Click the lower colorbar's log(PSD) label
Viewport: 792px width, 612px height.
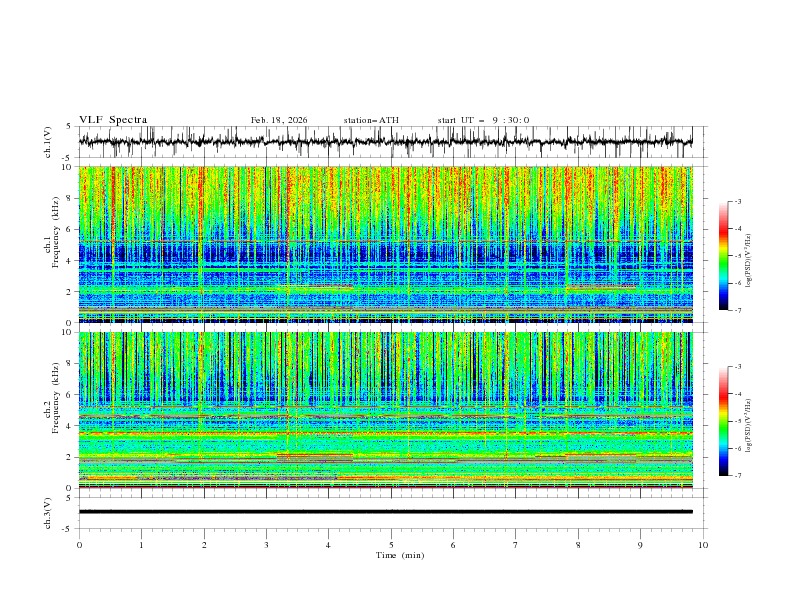pos(750,421)
